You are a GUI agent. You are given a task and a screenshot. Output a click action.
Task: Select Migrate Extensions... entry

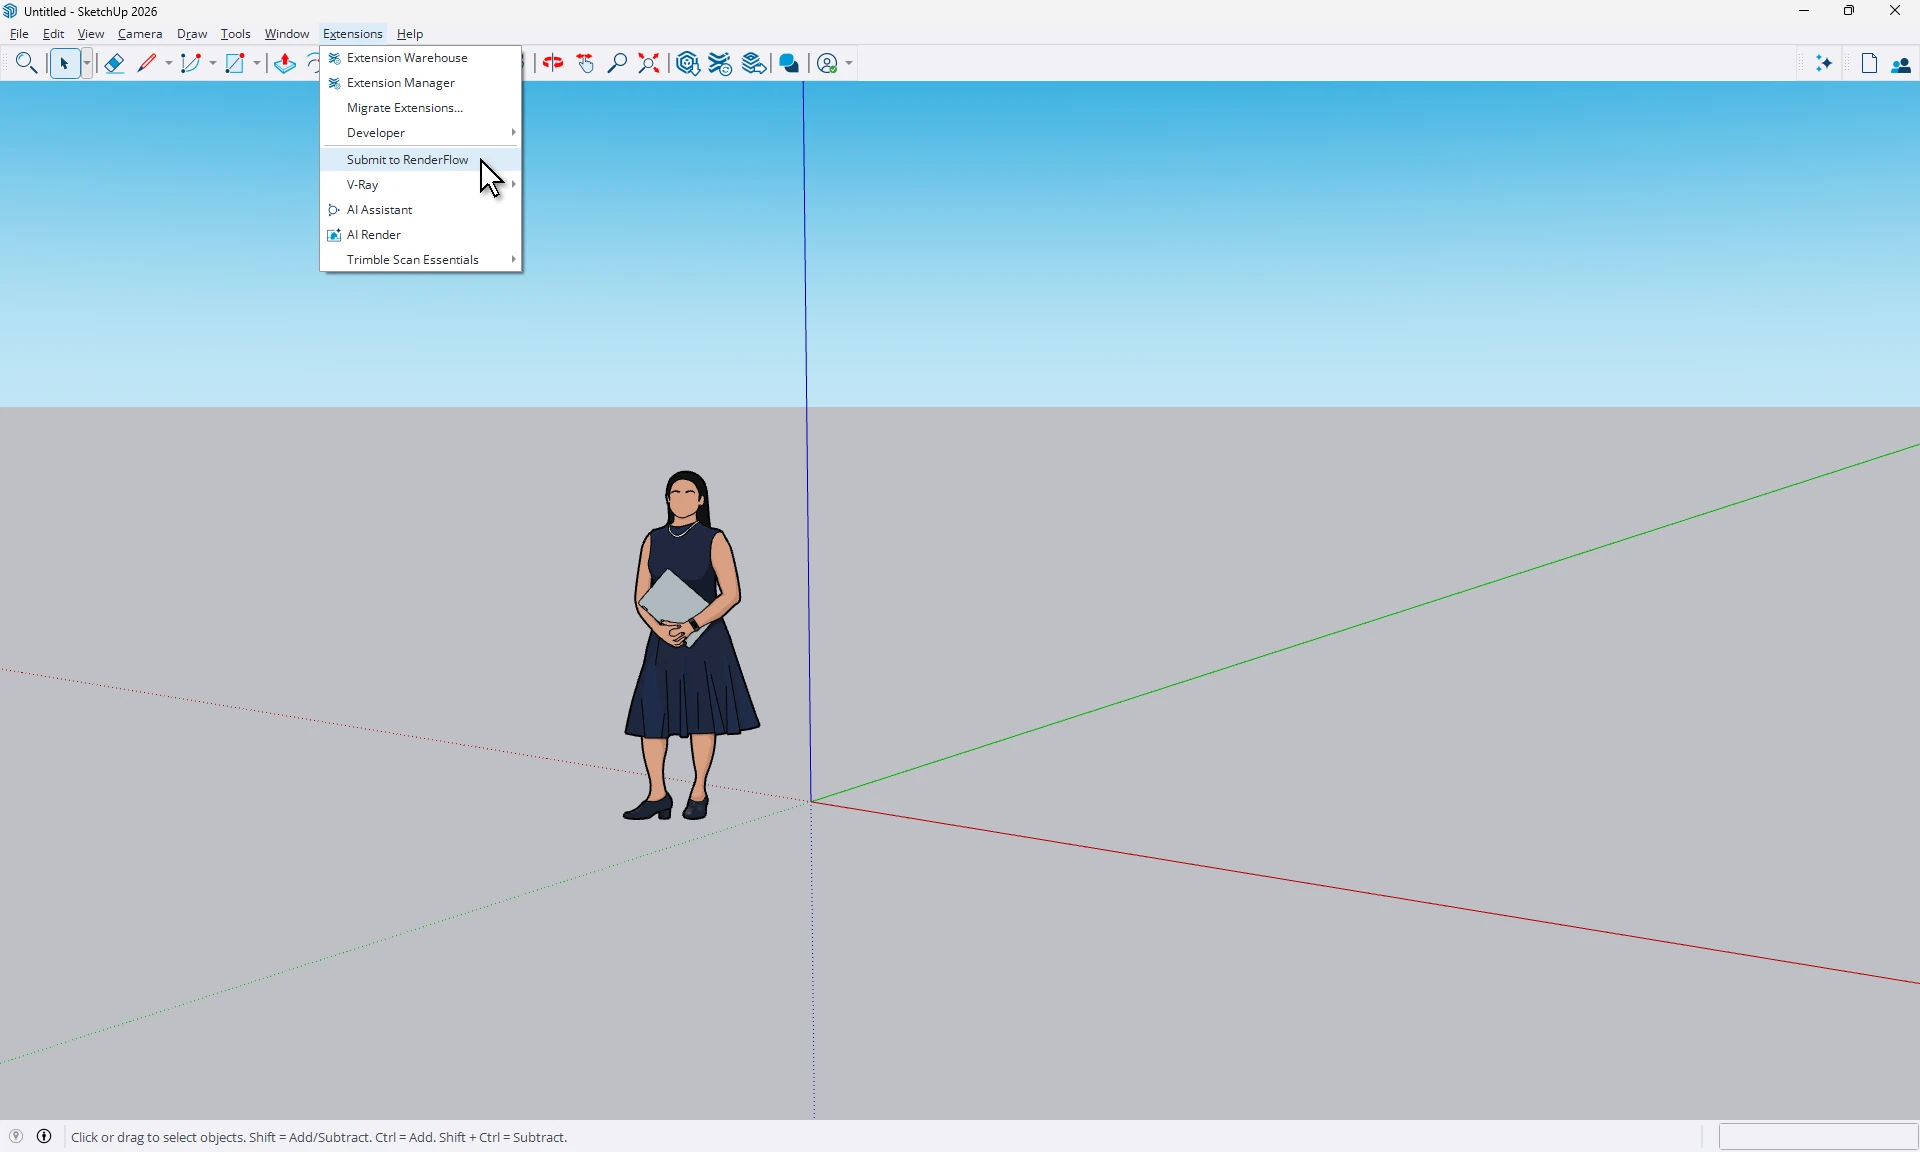click(421, 108)
